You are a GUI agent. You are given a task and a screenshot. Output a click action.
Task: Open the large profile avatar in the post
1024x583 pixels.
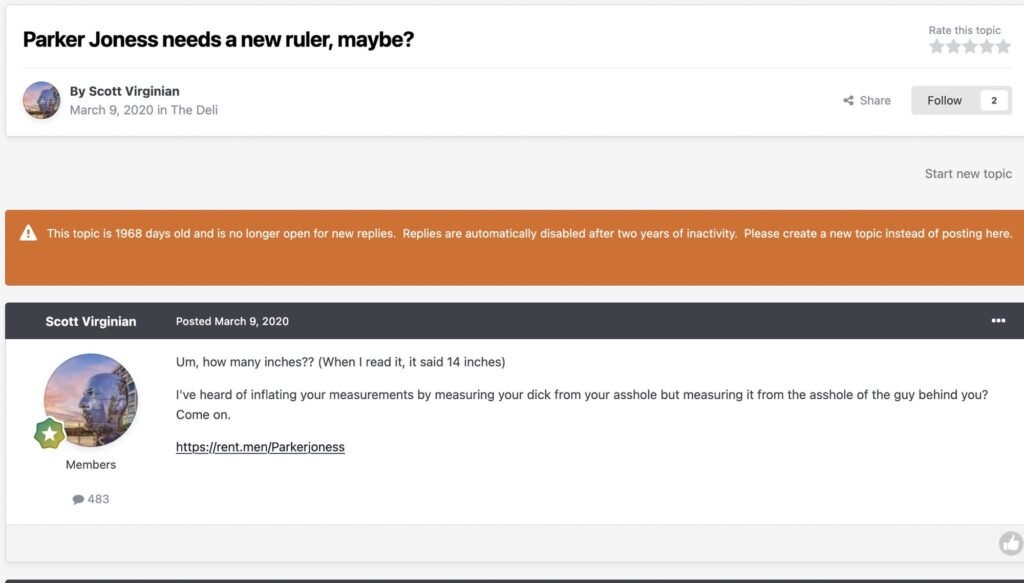[90, 400]
